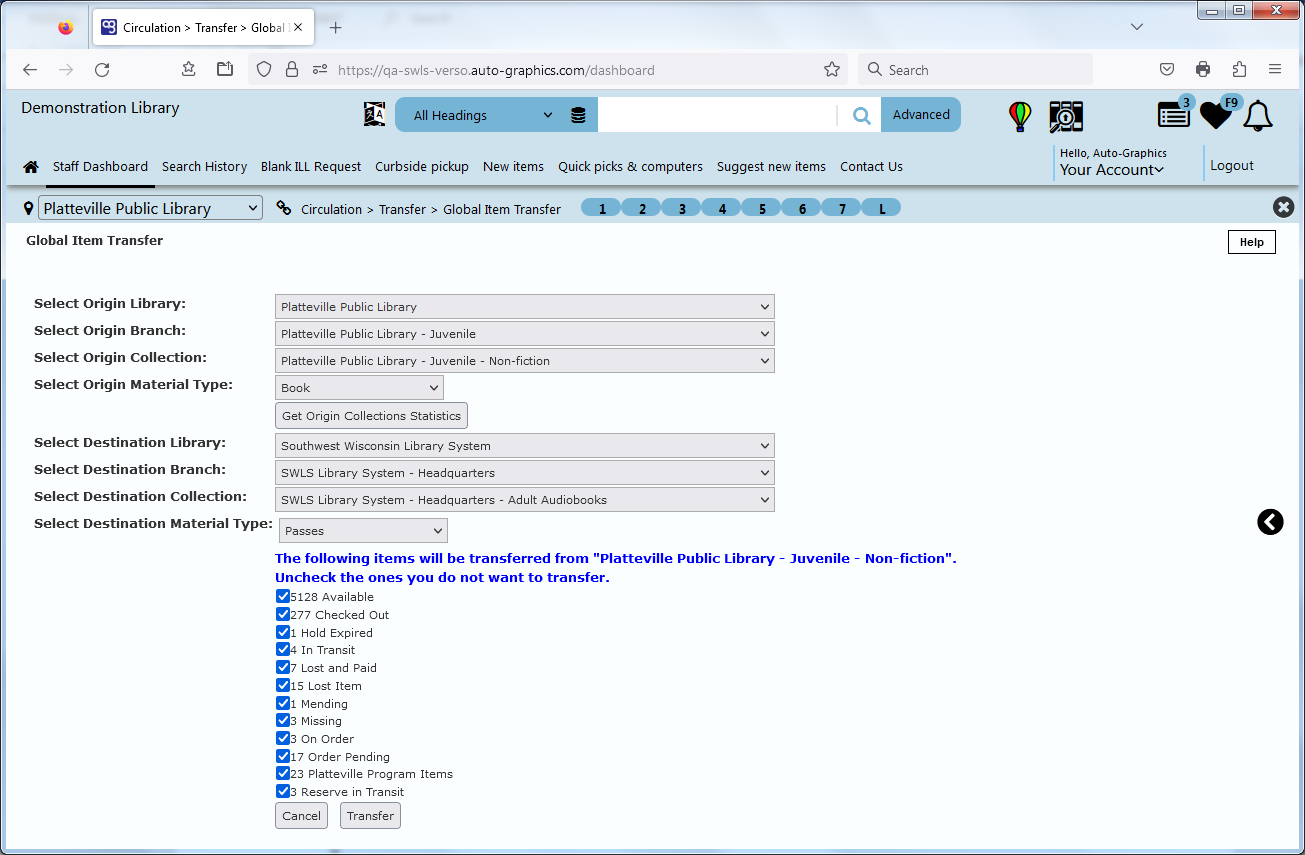Click the Transfer button

pos(370,816)
